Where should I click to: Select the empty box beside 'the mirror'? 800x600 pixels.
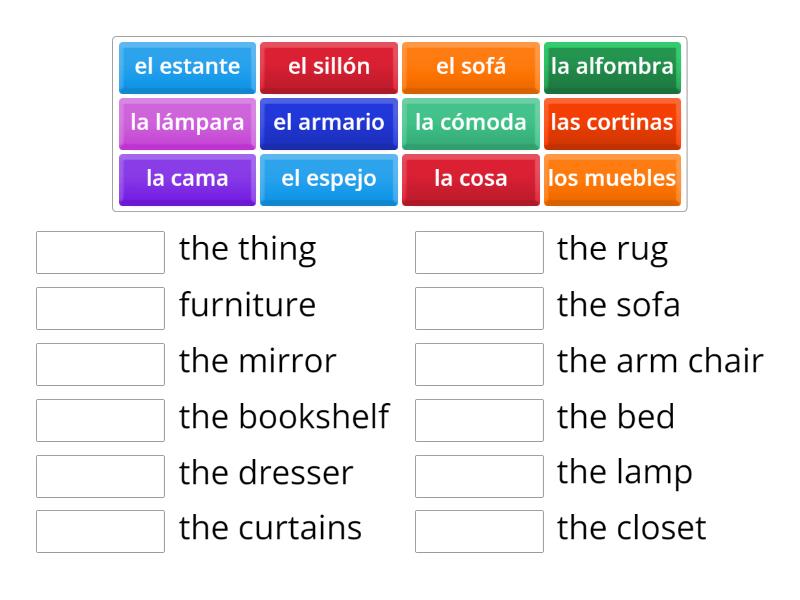pos(99,361)
